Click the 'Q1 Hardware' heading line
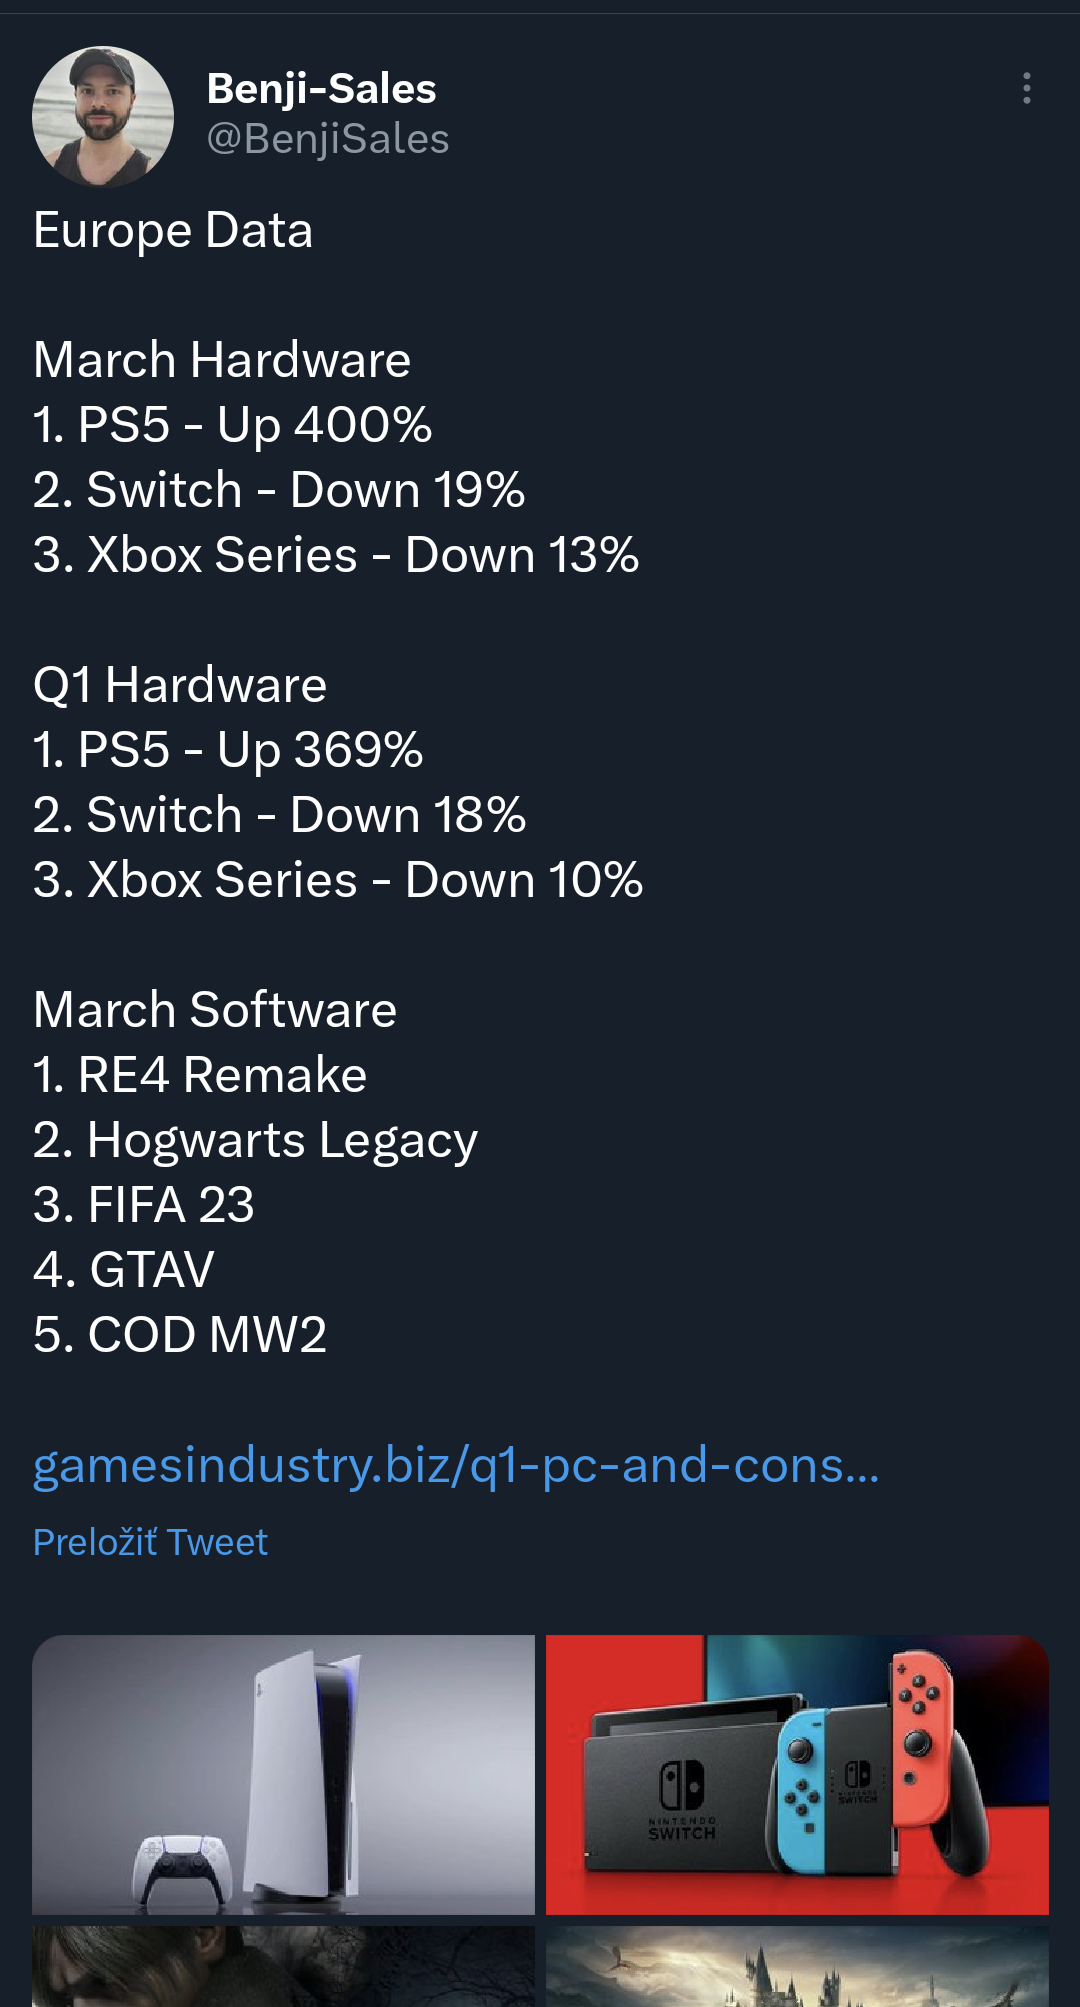The width and height of the screenshot is (1080, 2007). [x=180, y=685]
